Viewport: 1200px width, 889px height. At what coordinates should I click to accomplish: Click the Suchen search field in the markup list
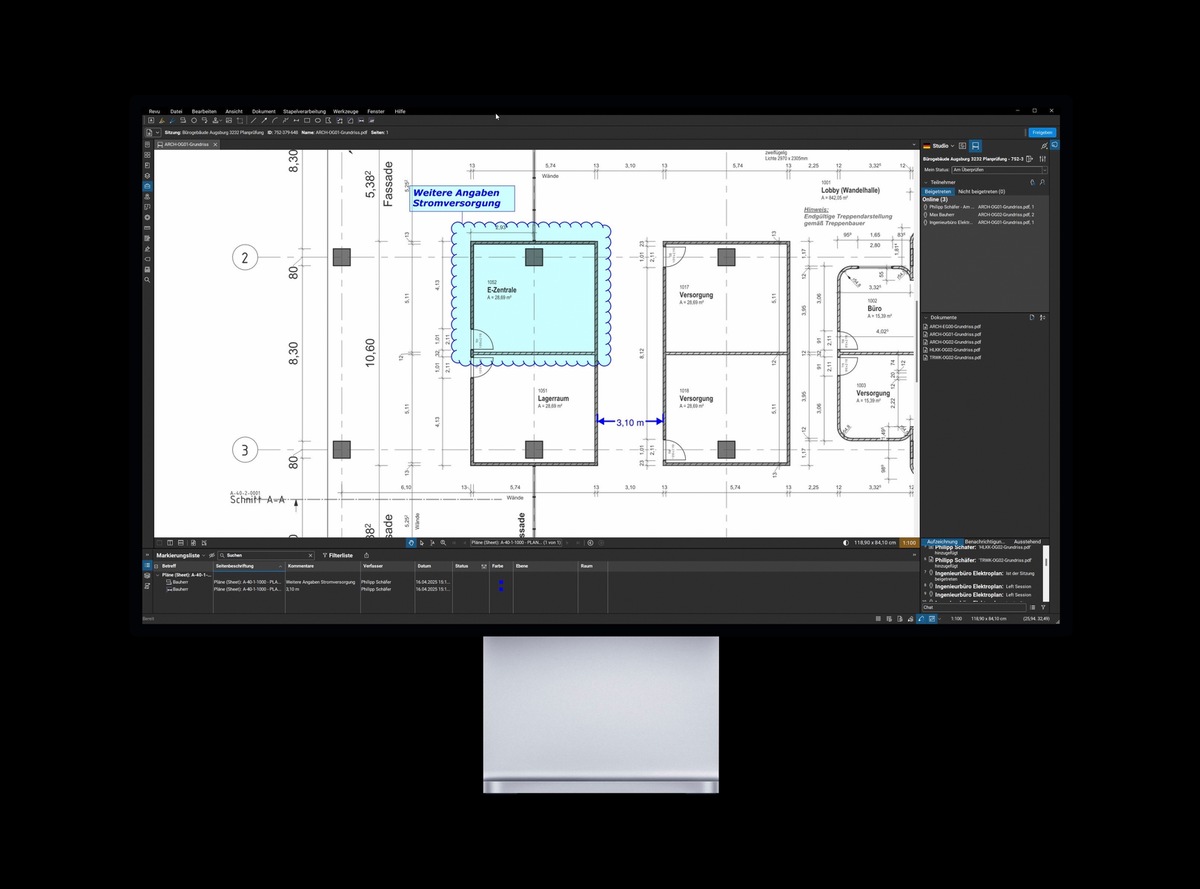264,555
